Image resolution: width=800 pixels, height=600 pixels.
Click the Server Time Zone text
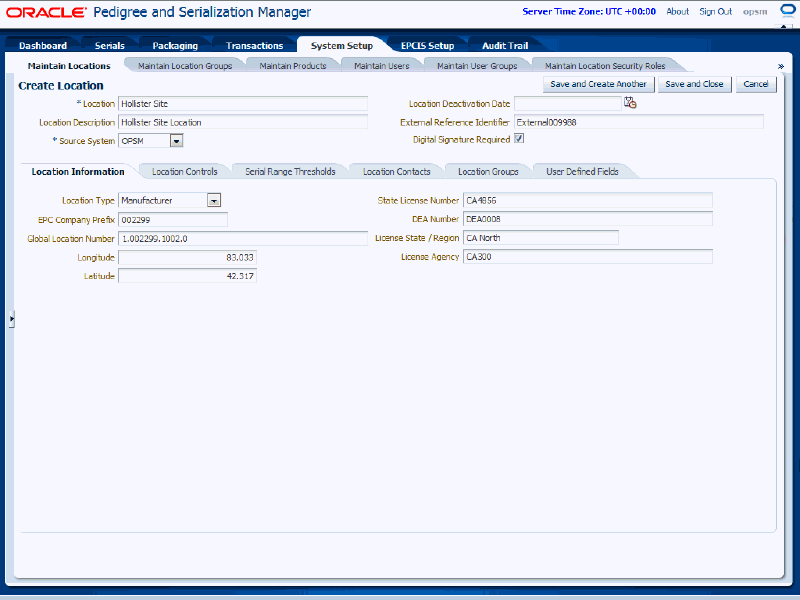(x=589, y=12)
